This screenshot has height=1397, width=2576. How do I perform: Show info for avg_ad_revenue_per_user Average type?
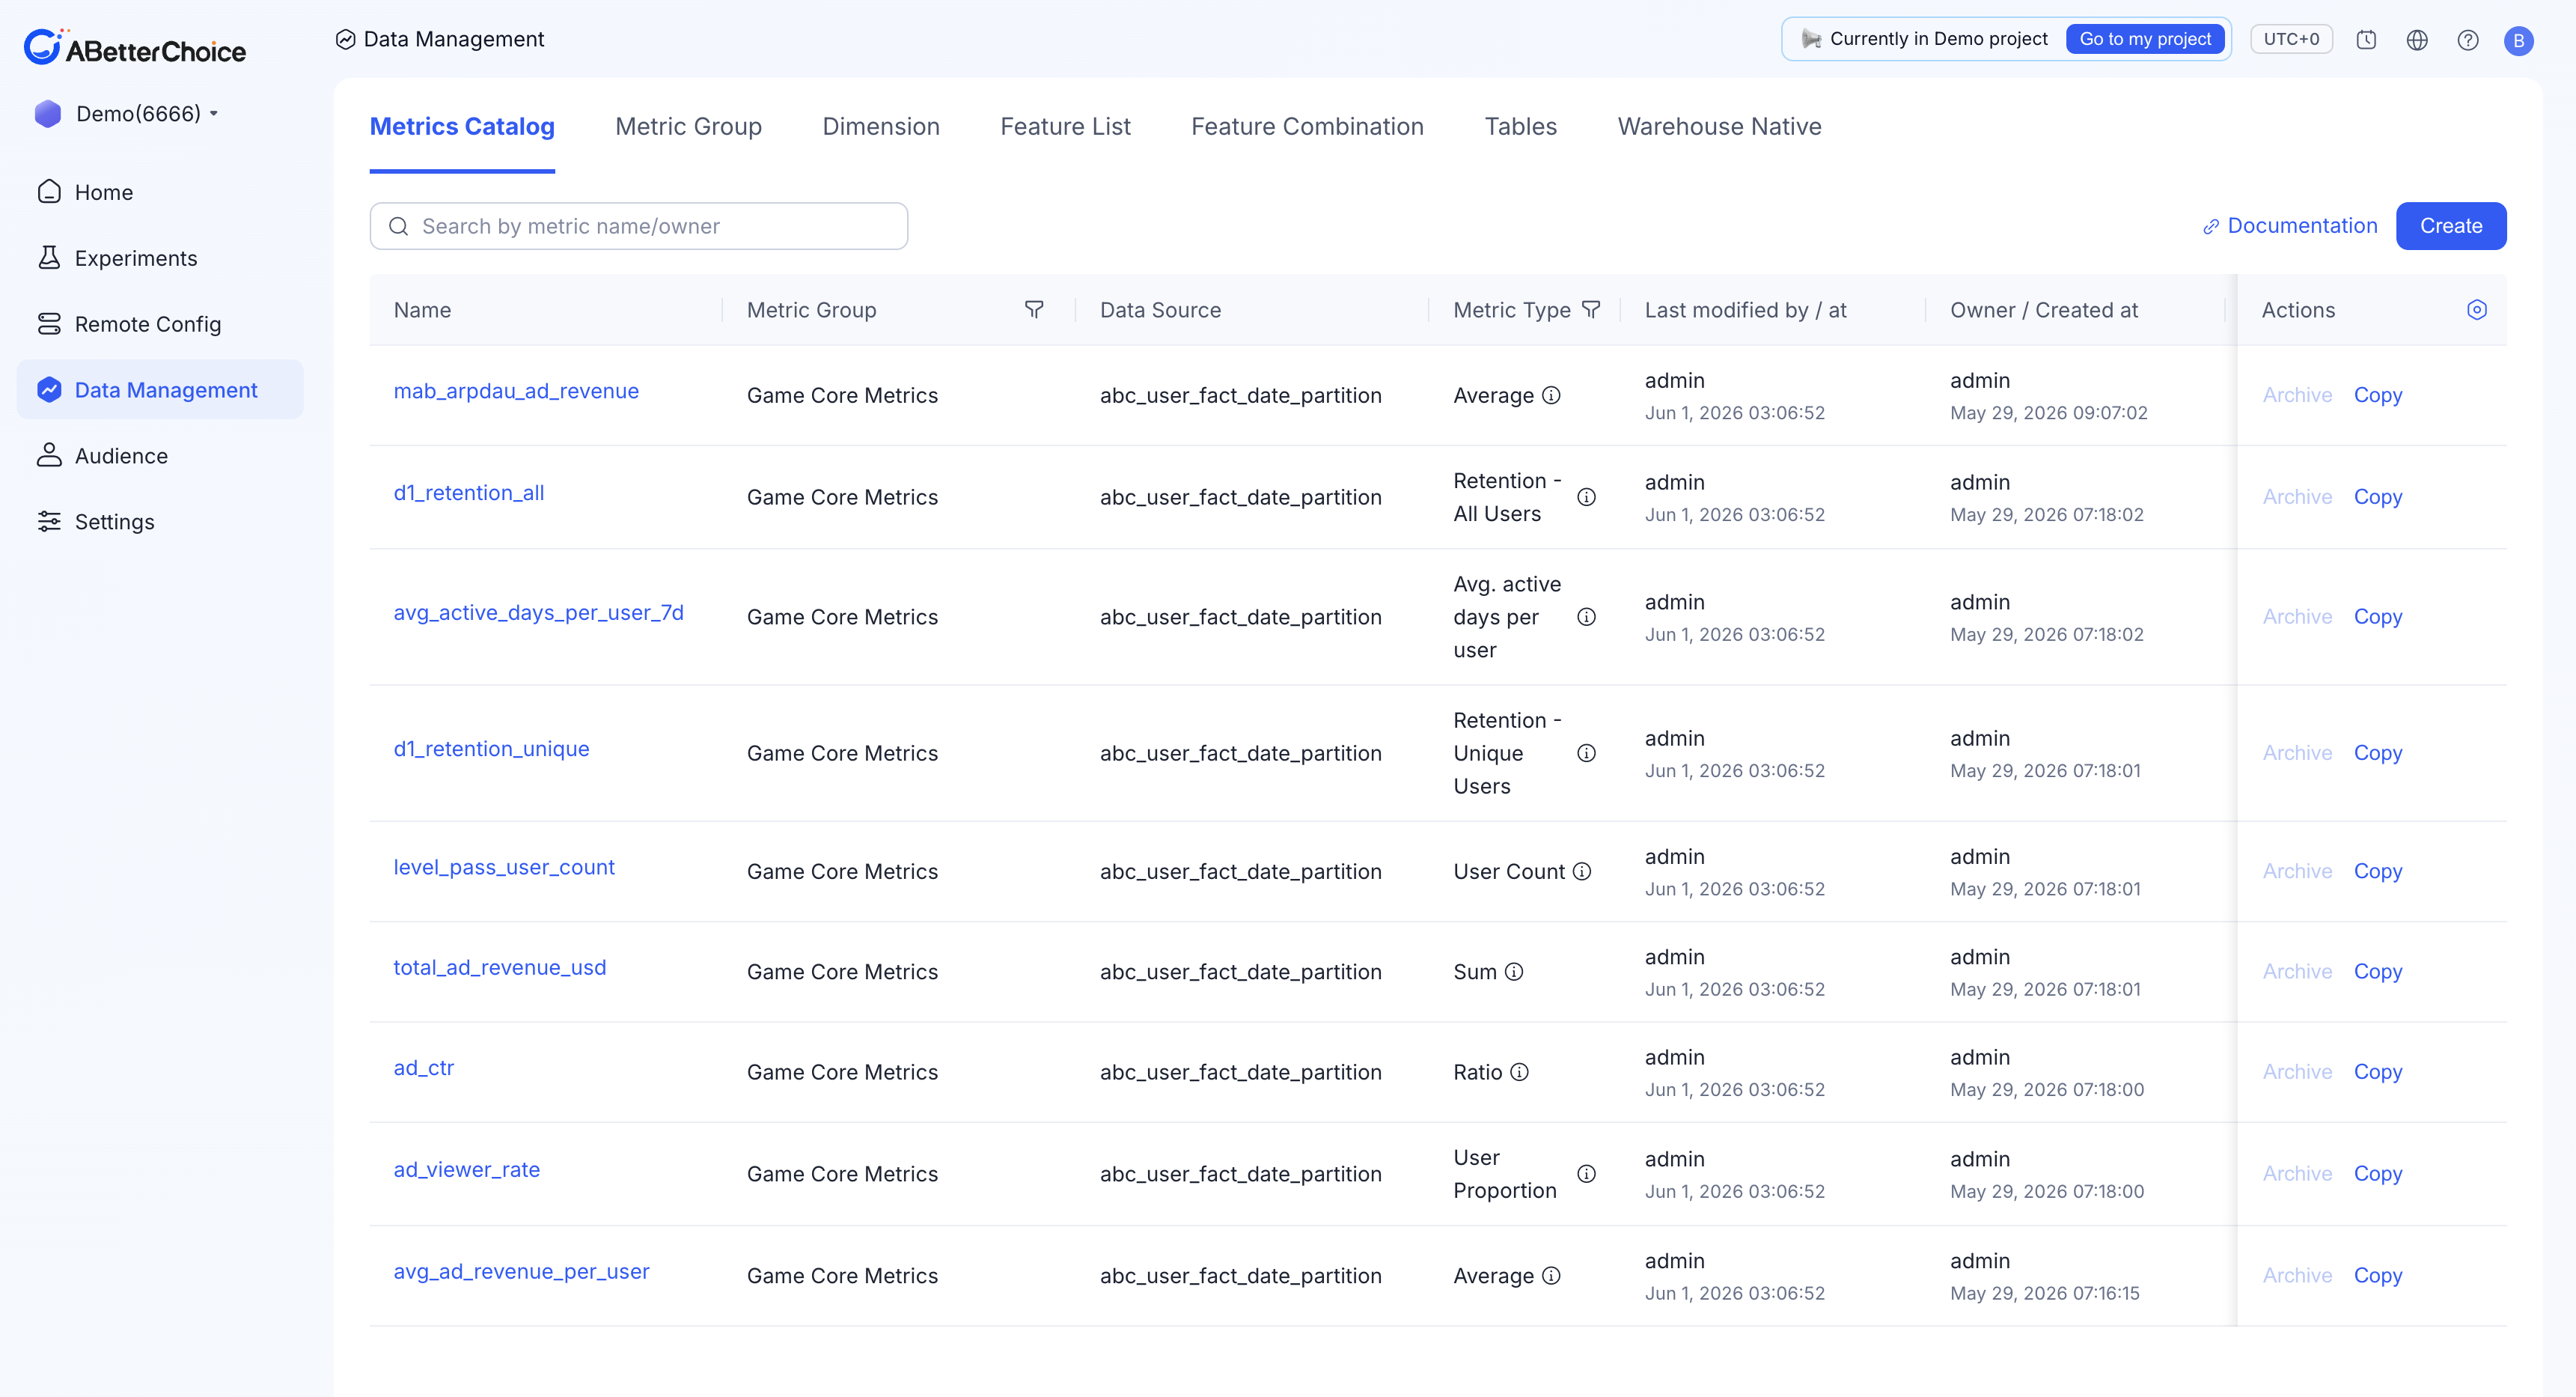click(1551, 1276)
